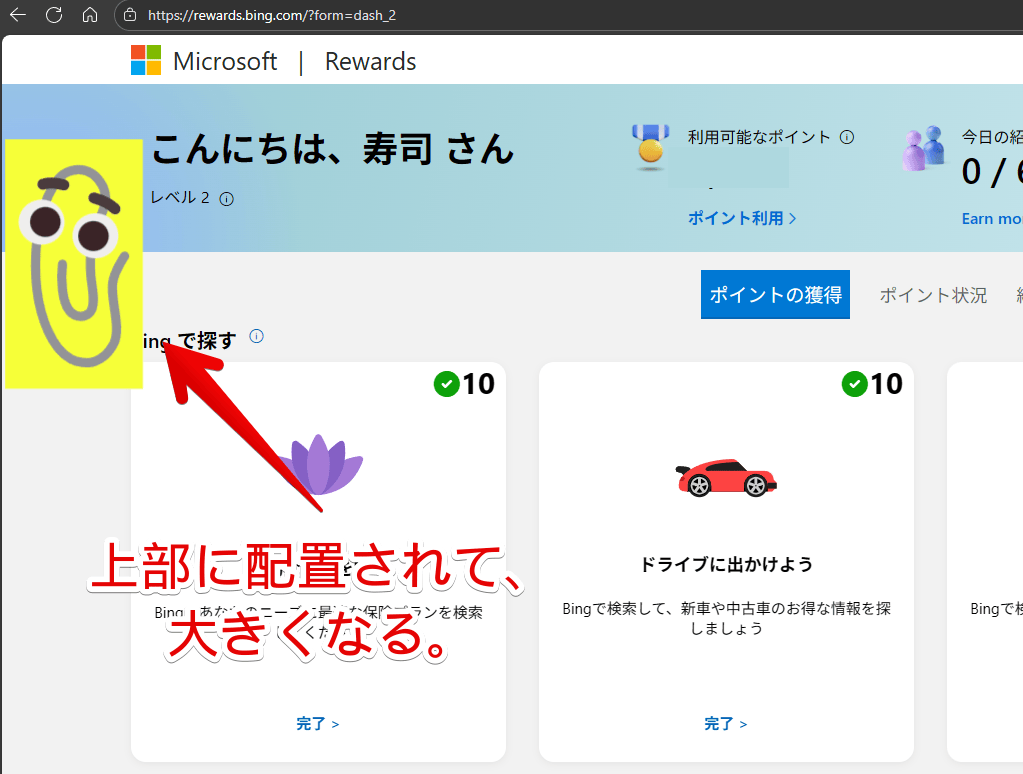Open the info icon next to 利用可能なポイント
This screenshot has height=774, width=1023.
(847, 137)
